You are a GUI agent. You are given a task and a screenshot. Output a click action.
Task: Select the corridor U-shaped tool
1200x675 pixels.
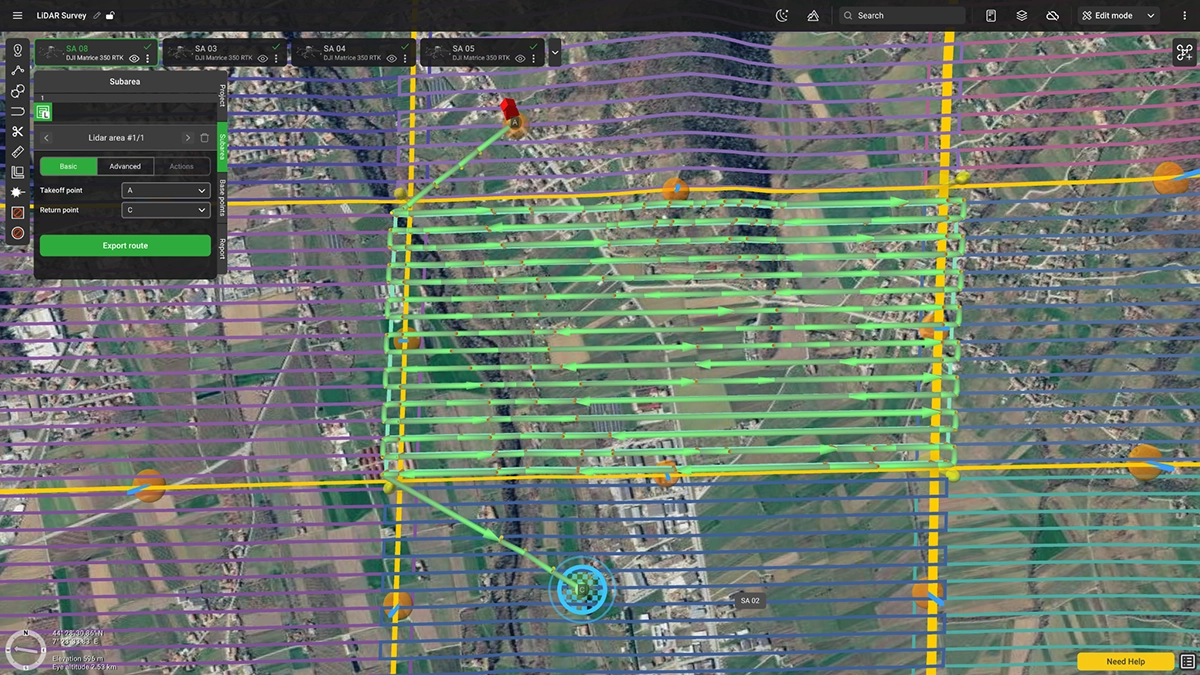tap(17, 111)
